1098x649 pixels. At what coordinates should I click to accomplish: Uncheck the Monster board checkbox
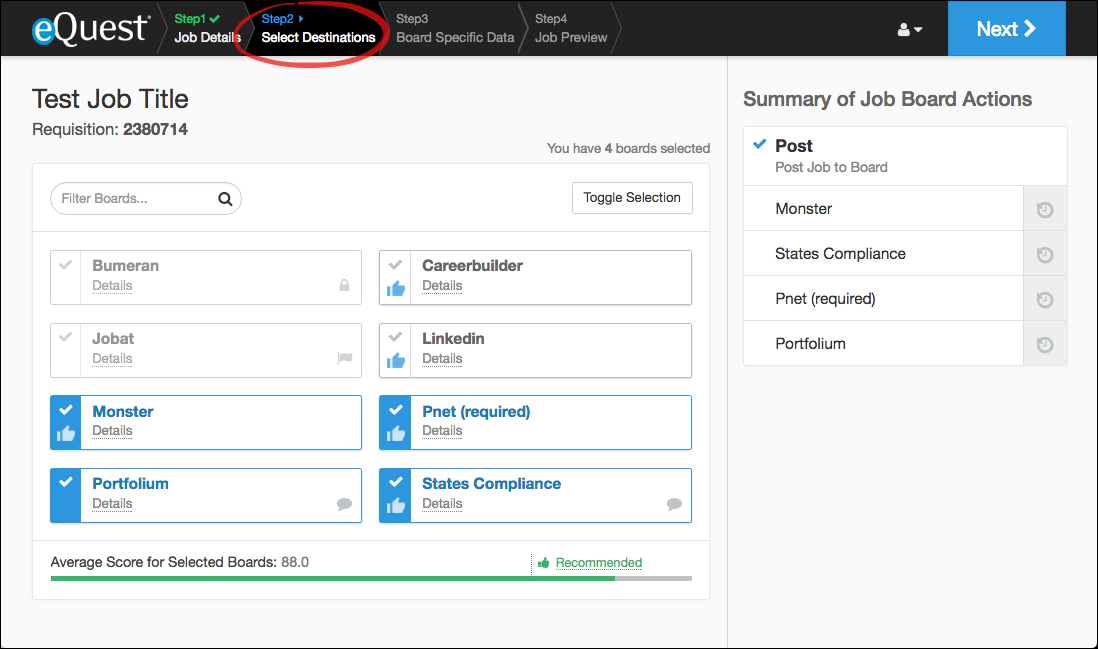(x=66, y=410)
